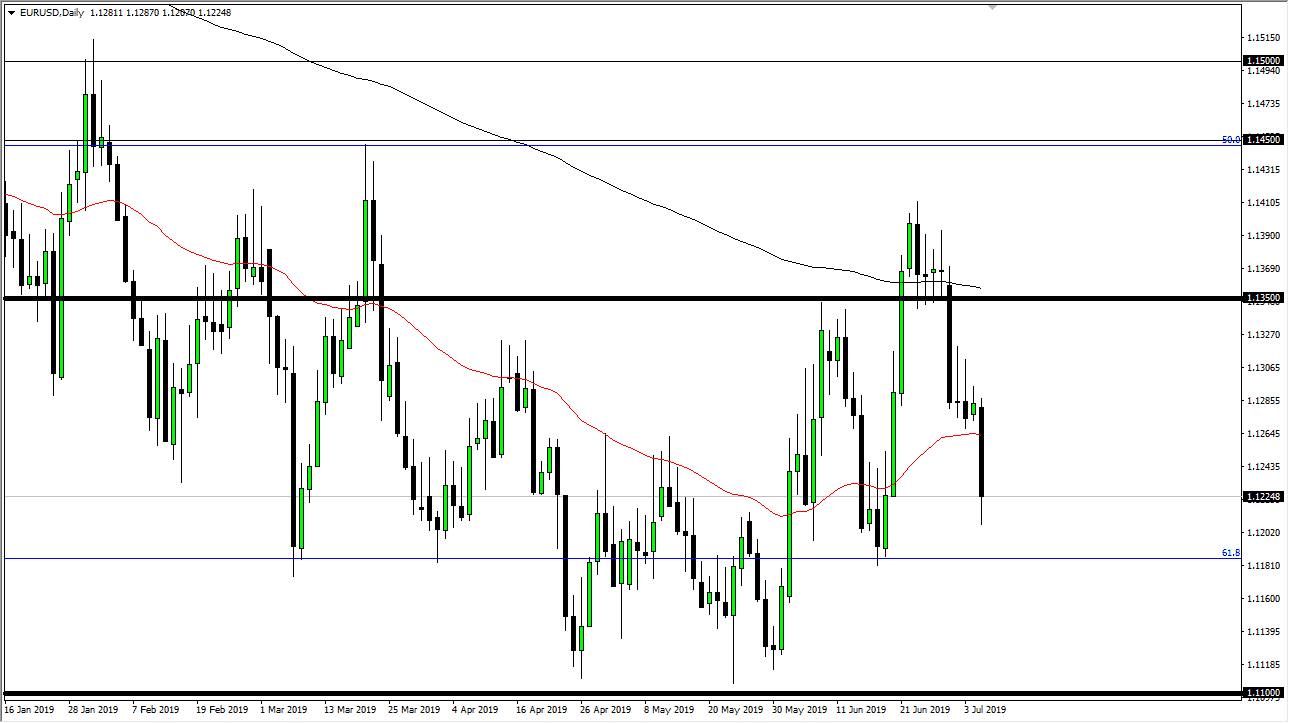This screenshot has width=1289, height=723.
Task: Select the 1.11000 support level price tag
Action: tap(1262, 693)
